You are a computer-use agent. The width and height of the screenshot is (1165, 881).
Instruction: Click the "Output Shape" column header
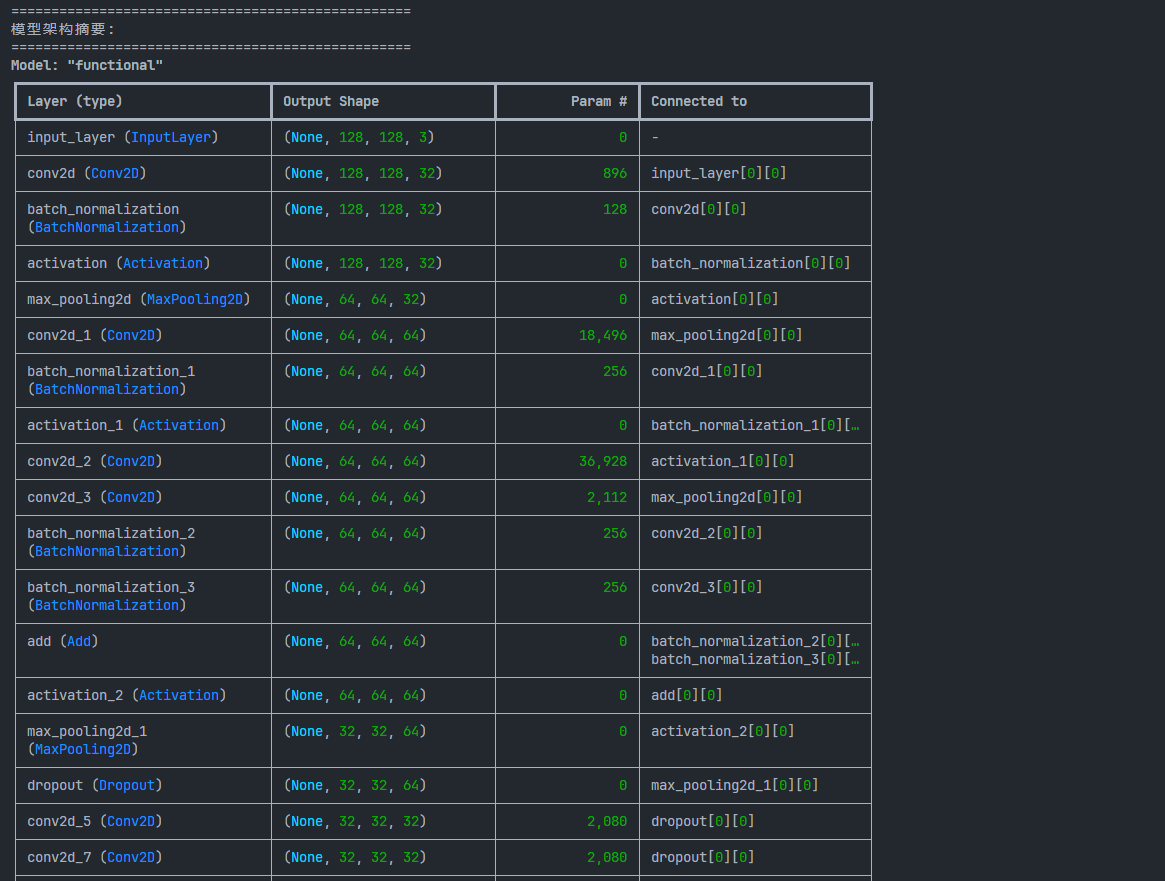(x=331, y=102)
